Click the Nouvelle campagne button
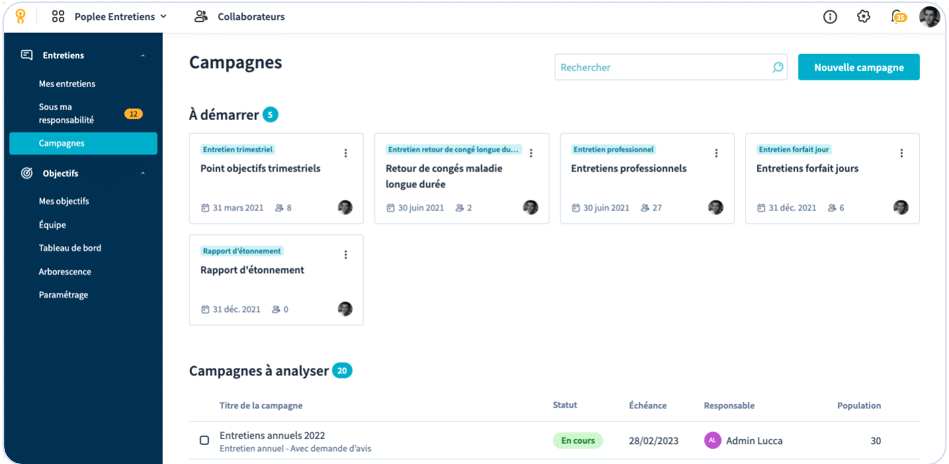Screen dimensions: 949x464 pyautogui.click(x=858, y=67)
